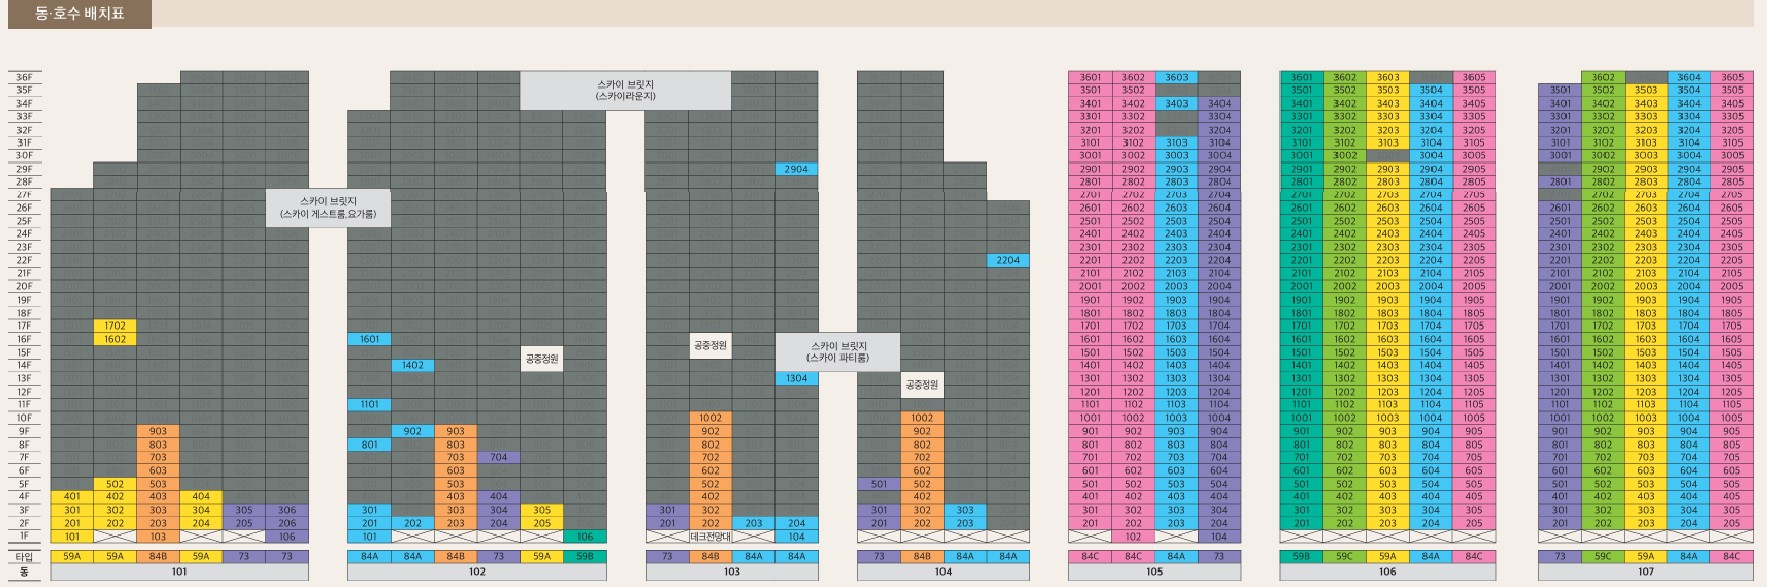1767x587 pixels.
Task: Pick the 73 type cell under building 107
Action: [1560, 557]
